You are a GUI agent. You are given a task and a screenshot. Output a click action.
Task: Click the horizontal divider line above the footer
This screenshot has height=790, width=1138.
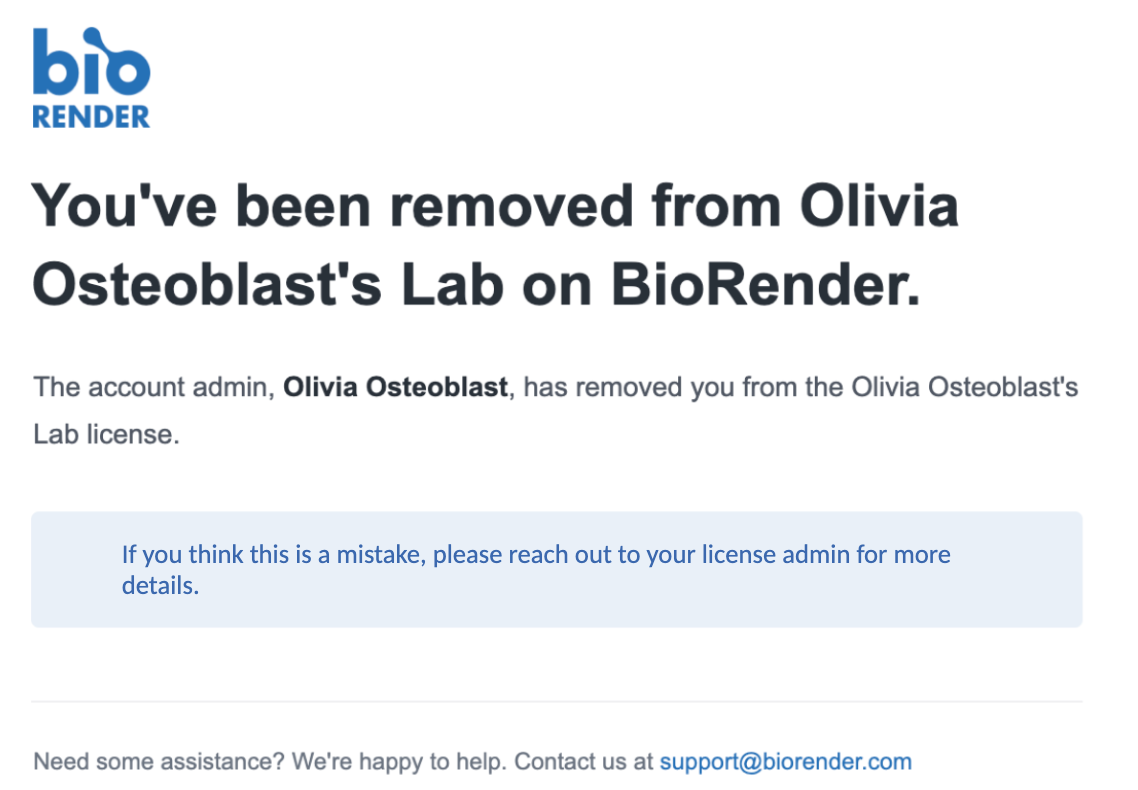pyautogui.click(x=556, y=702)
